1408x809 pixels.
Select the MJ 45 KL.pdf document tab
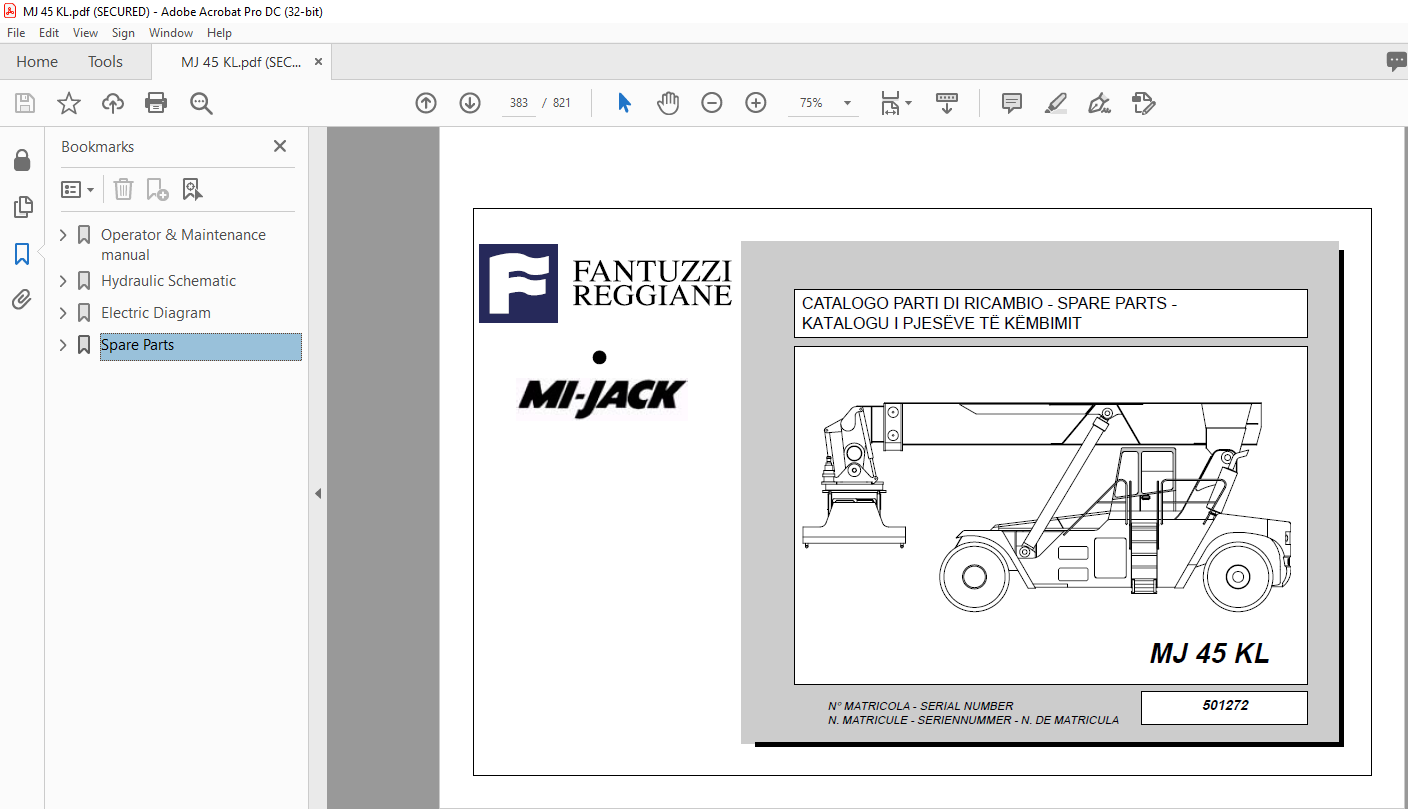pos(241,62)
